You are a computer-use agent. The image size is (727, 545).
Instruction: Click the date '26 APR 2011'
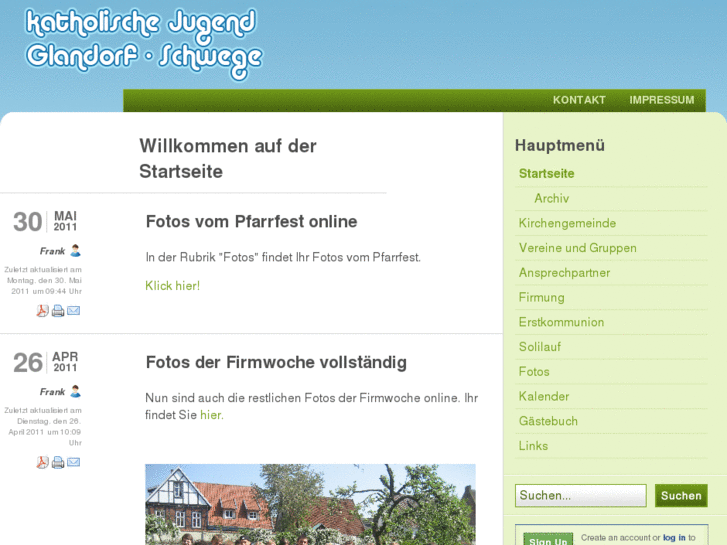45,362
